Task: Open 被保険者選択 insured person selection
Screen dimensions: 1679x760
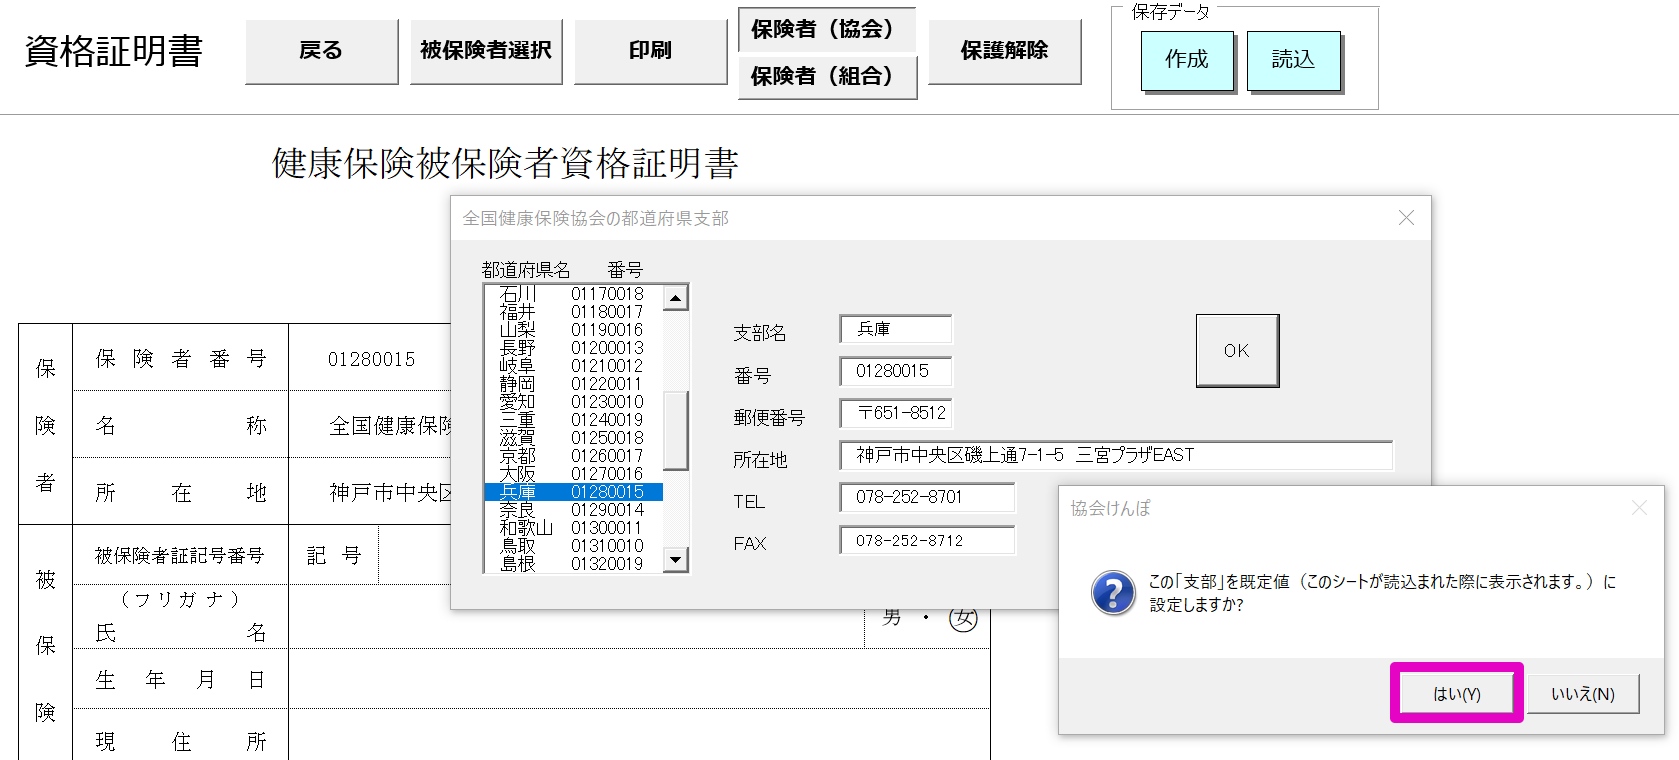Action: point(486,51)
